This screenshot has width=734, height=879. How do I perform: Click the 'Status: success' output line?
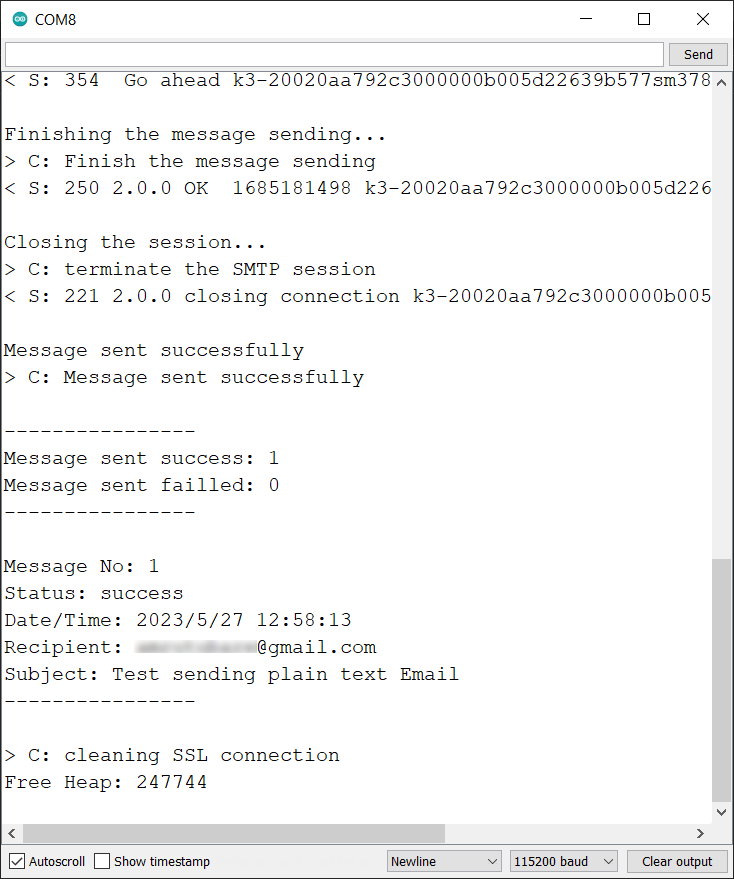pos(94,593)
